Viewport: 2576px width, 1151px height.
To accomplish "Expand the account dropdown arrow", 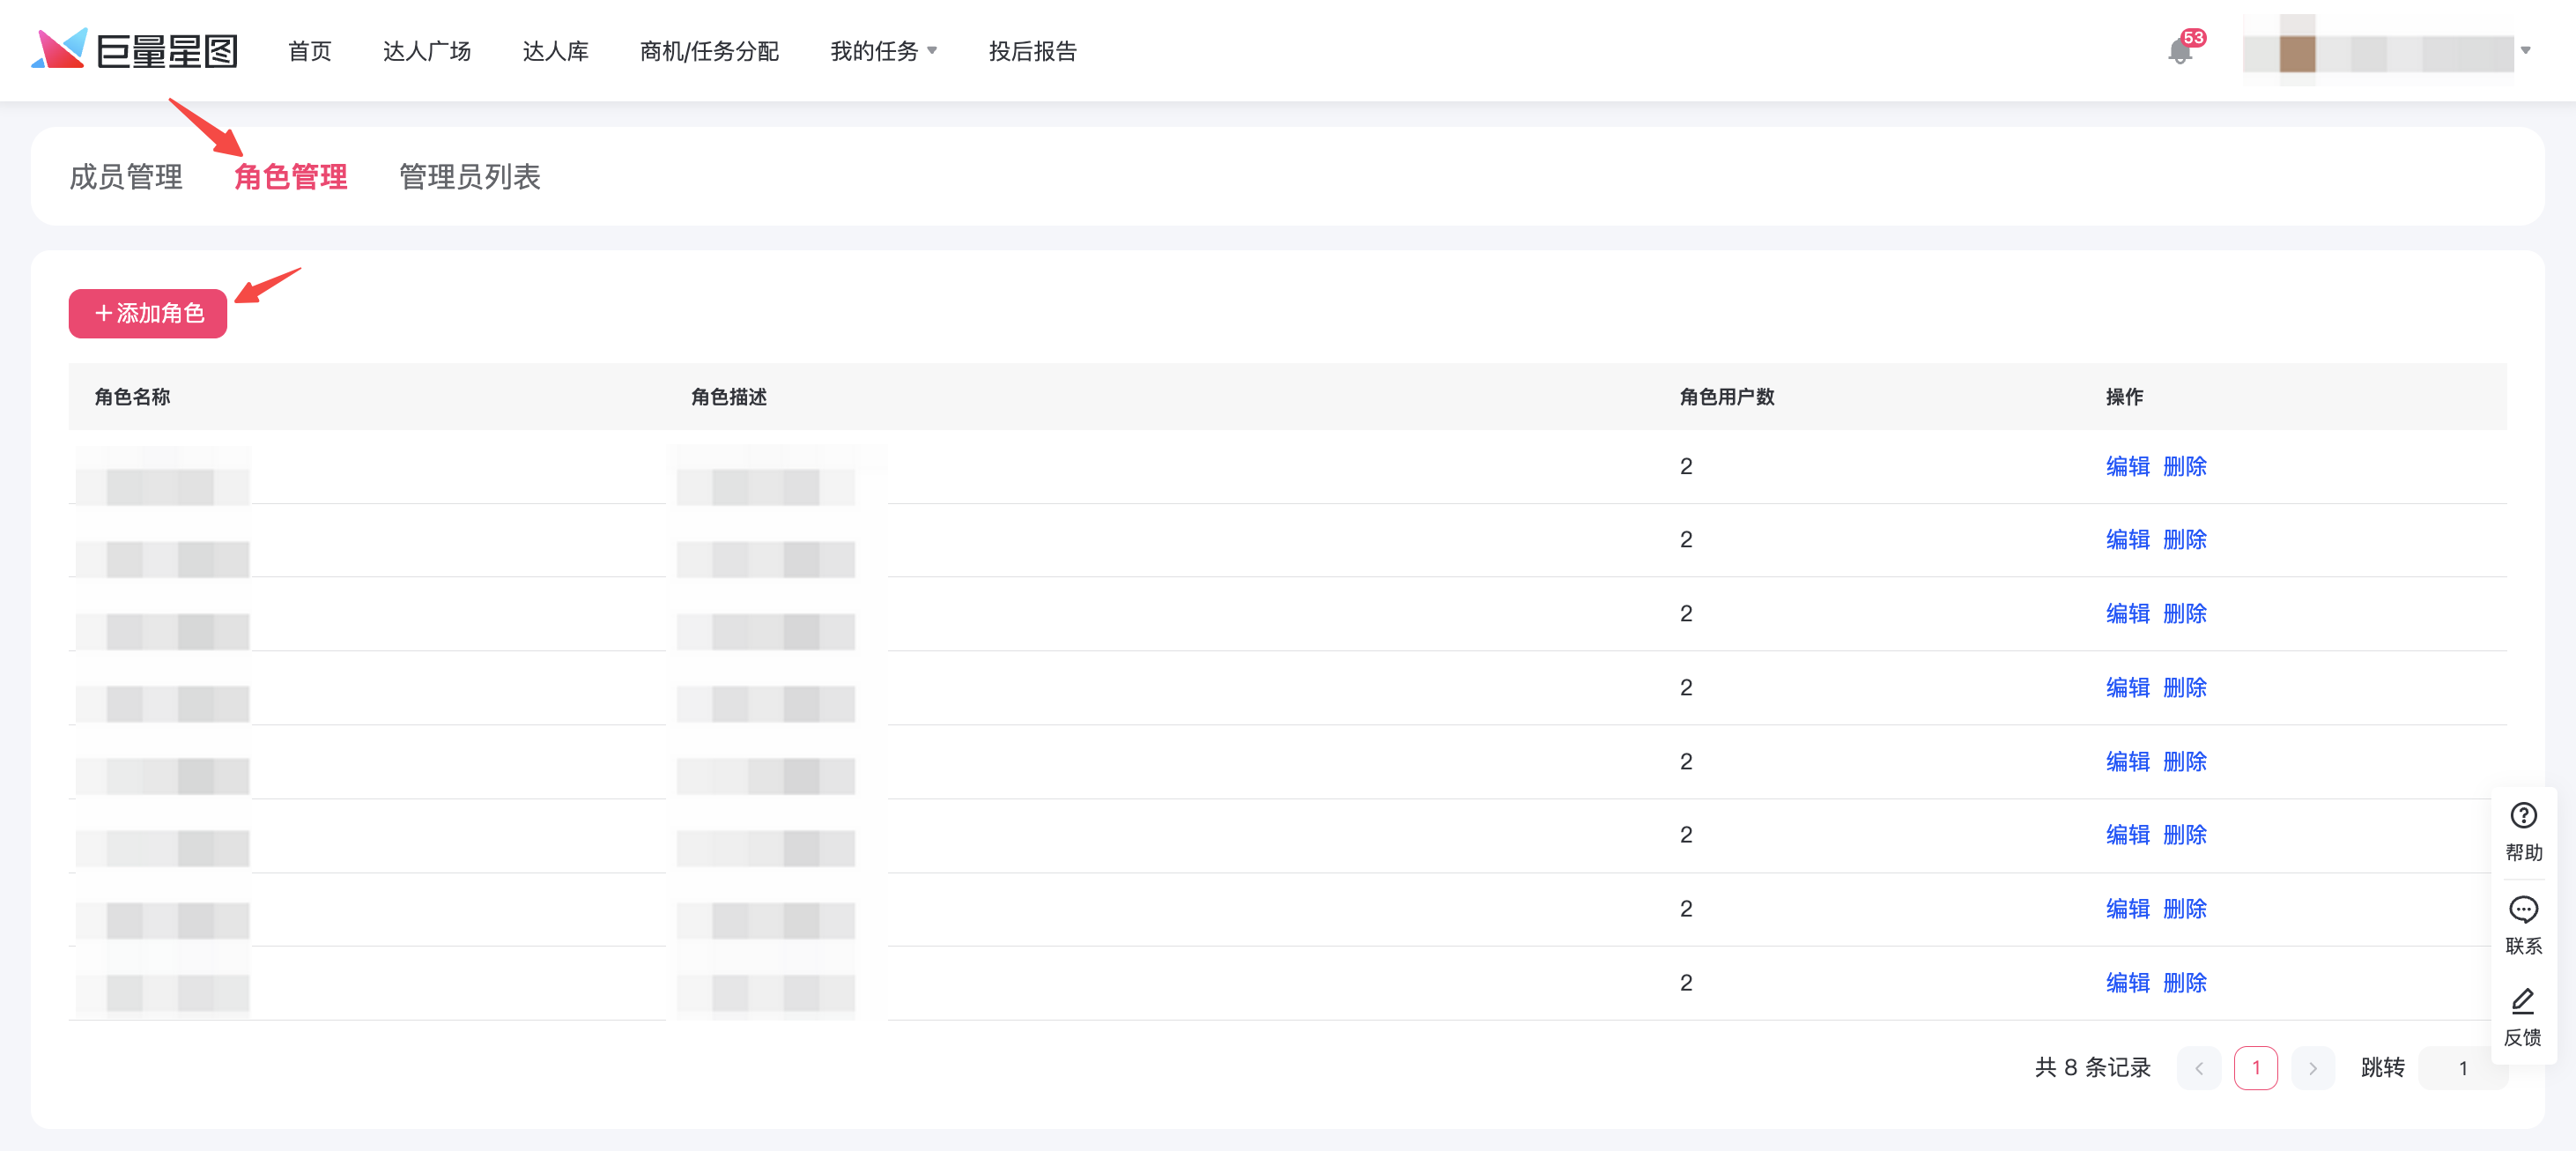I will (2525, 51).
